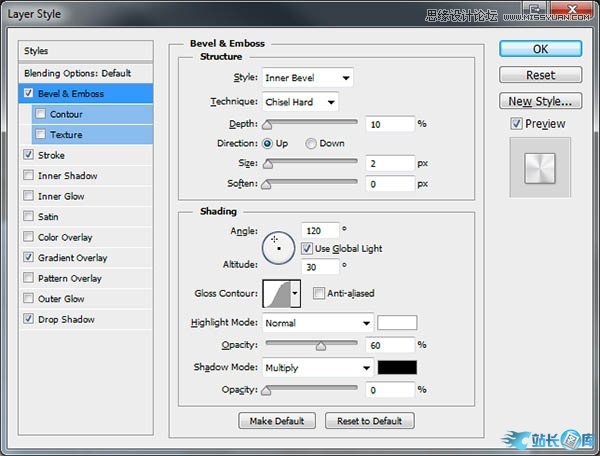Open the Technique dropdown showing Chisel Hard
The width and height of the screenshot is (600, 456).
[x=300, y=102]
